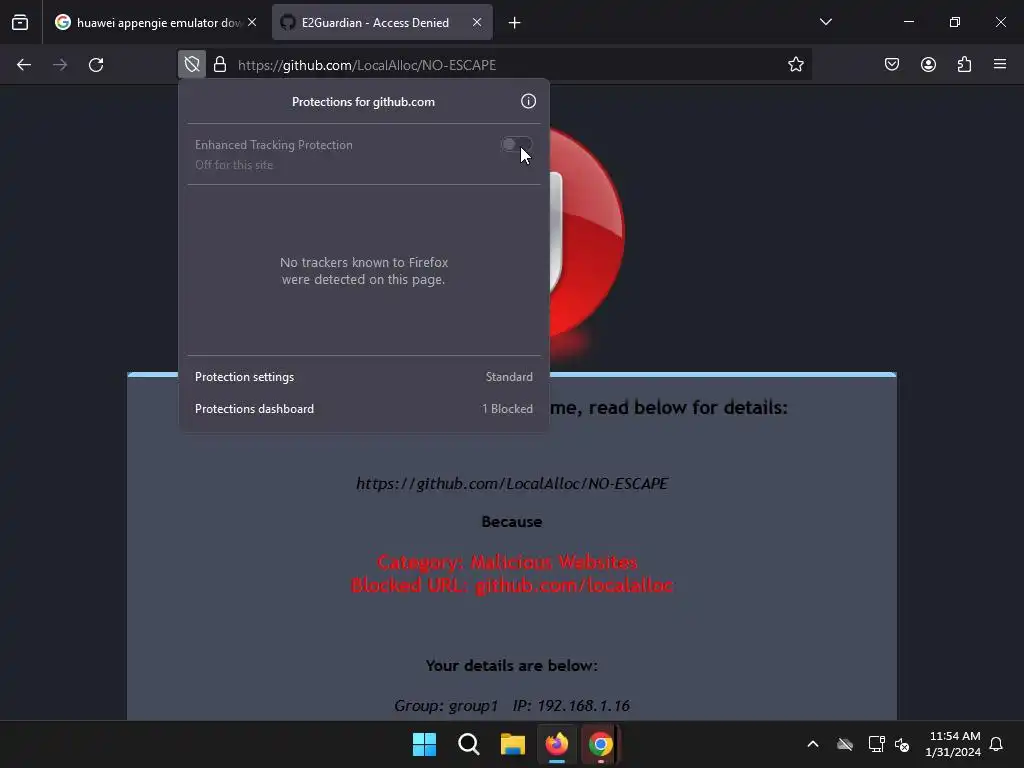Reload the current page
1024x768 pixels.
(96, 65)
